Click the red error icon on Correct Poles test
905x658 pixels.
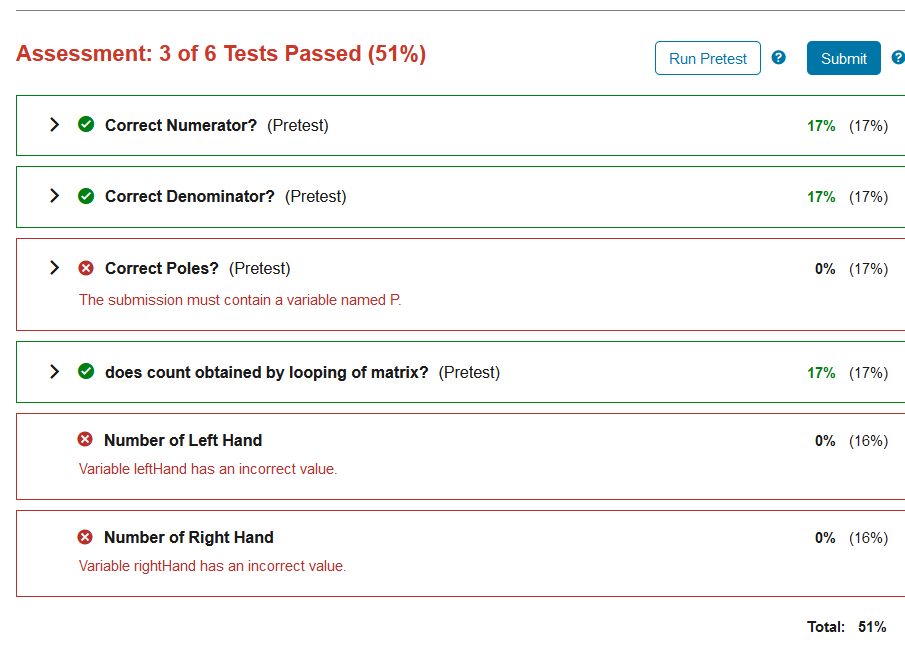86,267
